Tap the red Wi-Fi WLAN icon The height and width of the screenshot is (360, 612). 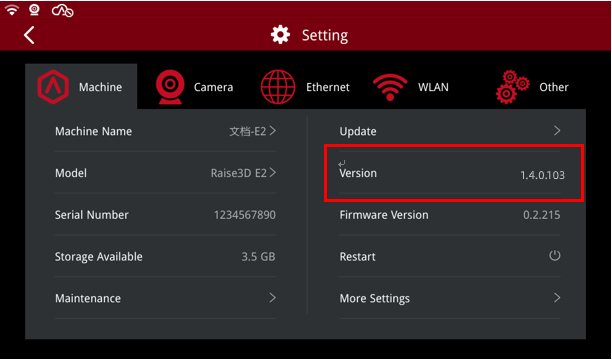click(x=390, y=87)
